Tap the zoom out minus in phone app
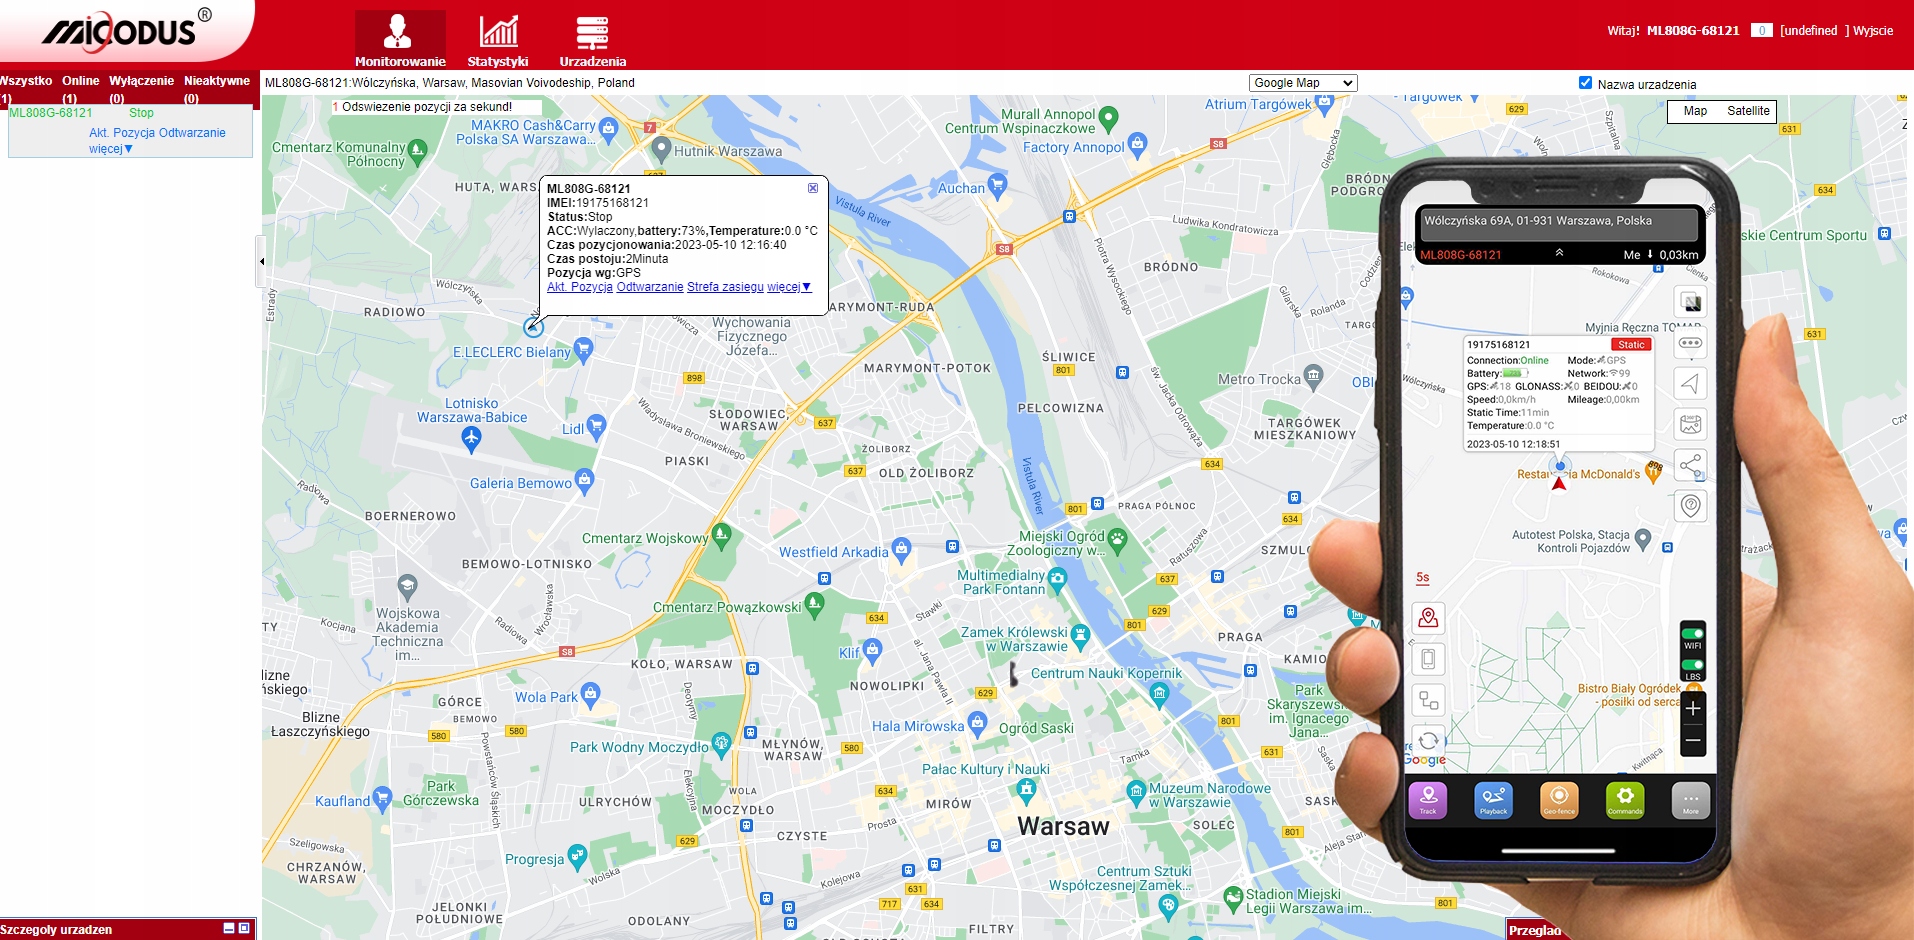The image size is (1914, 940). pos(1693,741)
